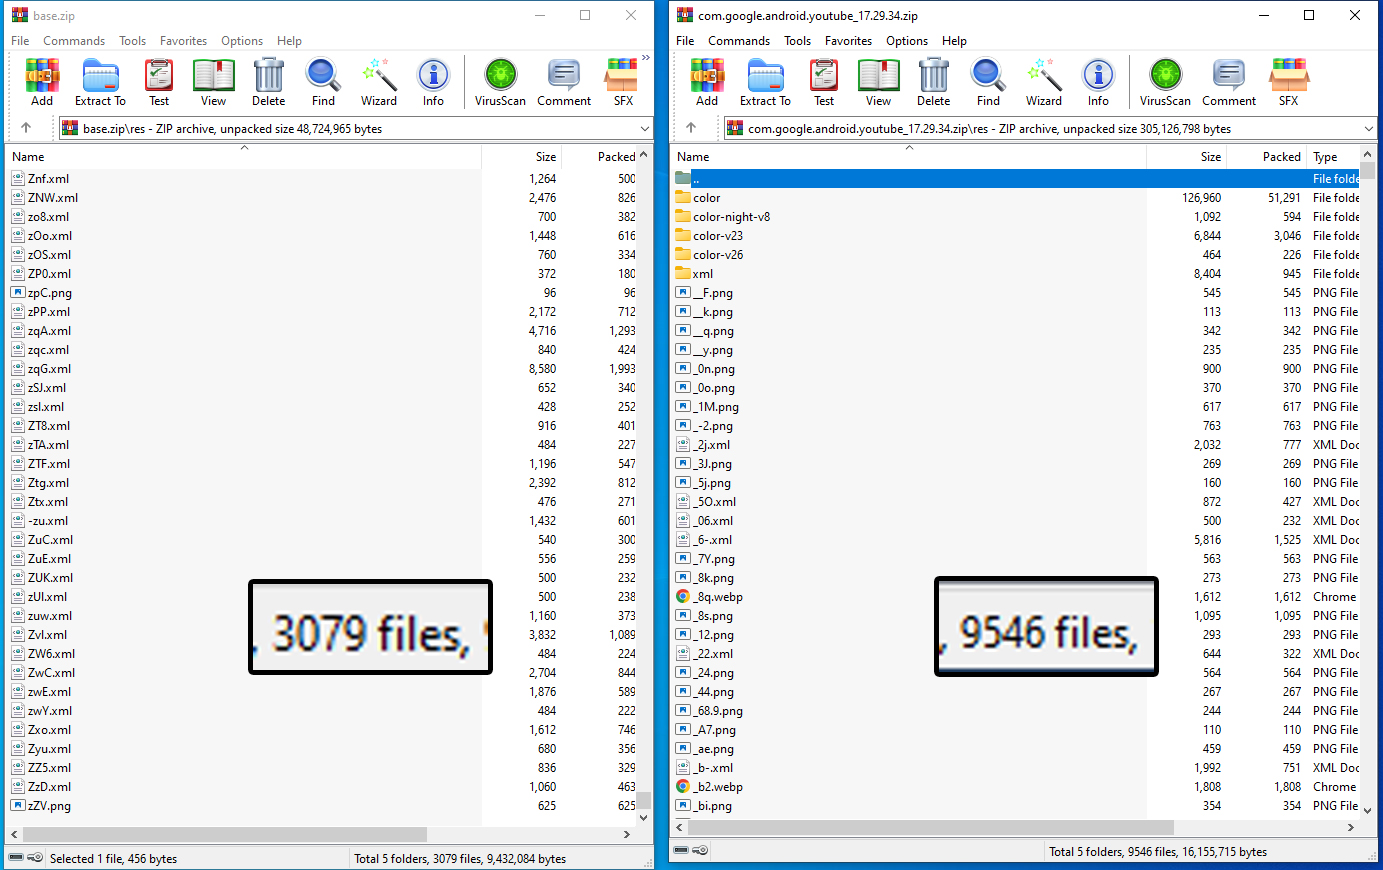
Task: Click vertical scrollbar down arrow in base.zip
Action: pos(645,817)
